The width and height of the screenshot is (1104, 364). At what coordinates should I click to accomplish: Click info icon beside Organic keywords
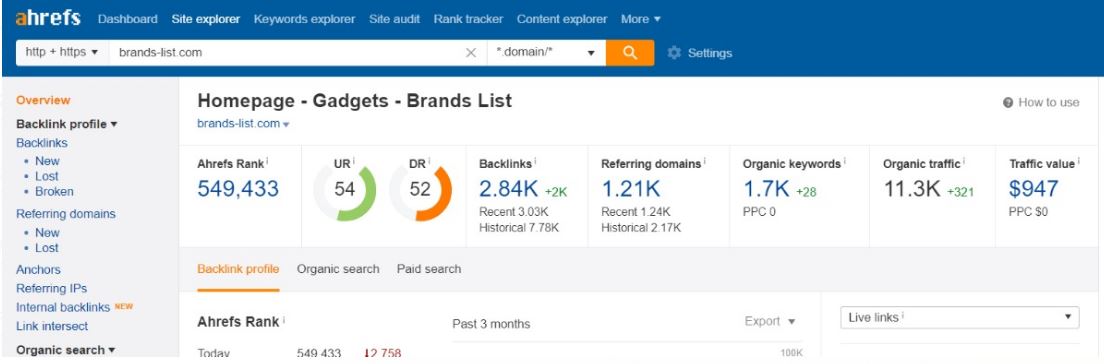(x=844, y=162)
